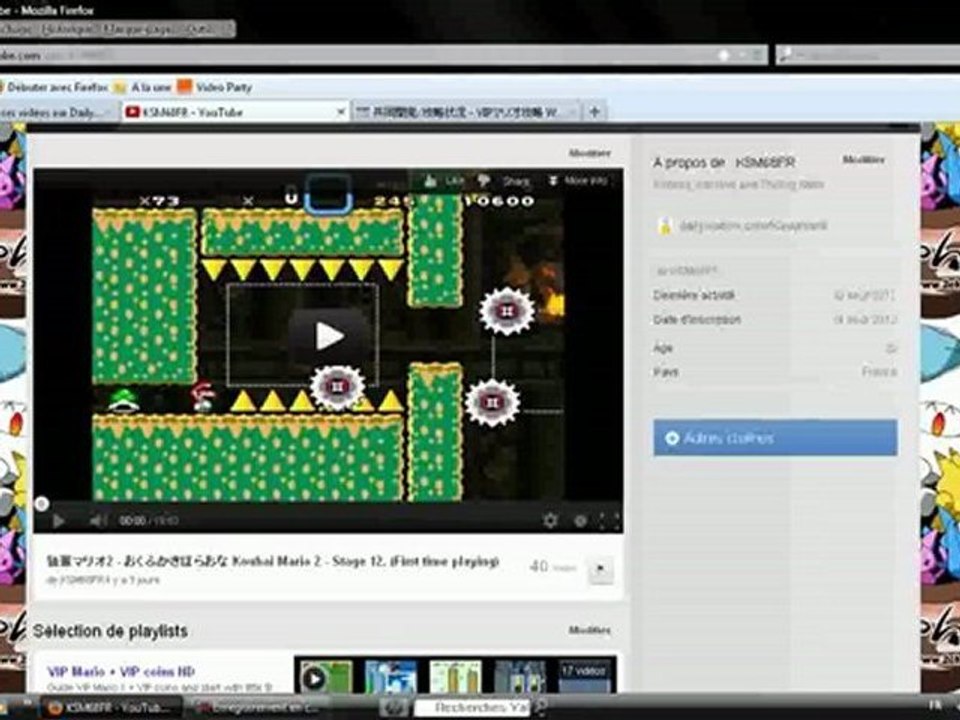The height and width of the screenshot is (720, 960).
Task: Mute the video using the speaker icon
Action: 97,521
